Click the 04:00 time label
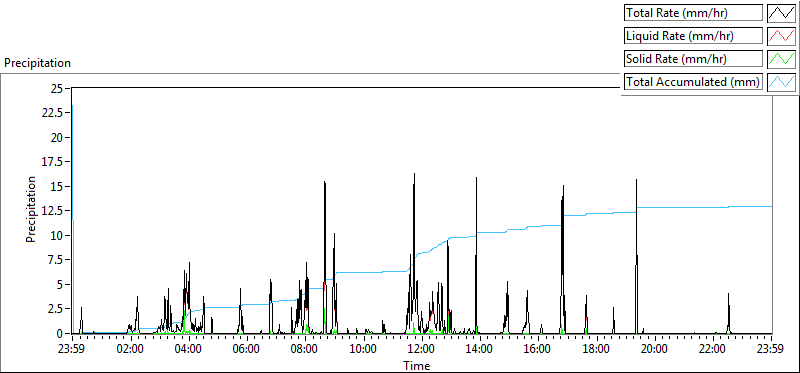The width and height of the screenshot is (800, 373). click(x=188, y=350)
